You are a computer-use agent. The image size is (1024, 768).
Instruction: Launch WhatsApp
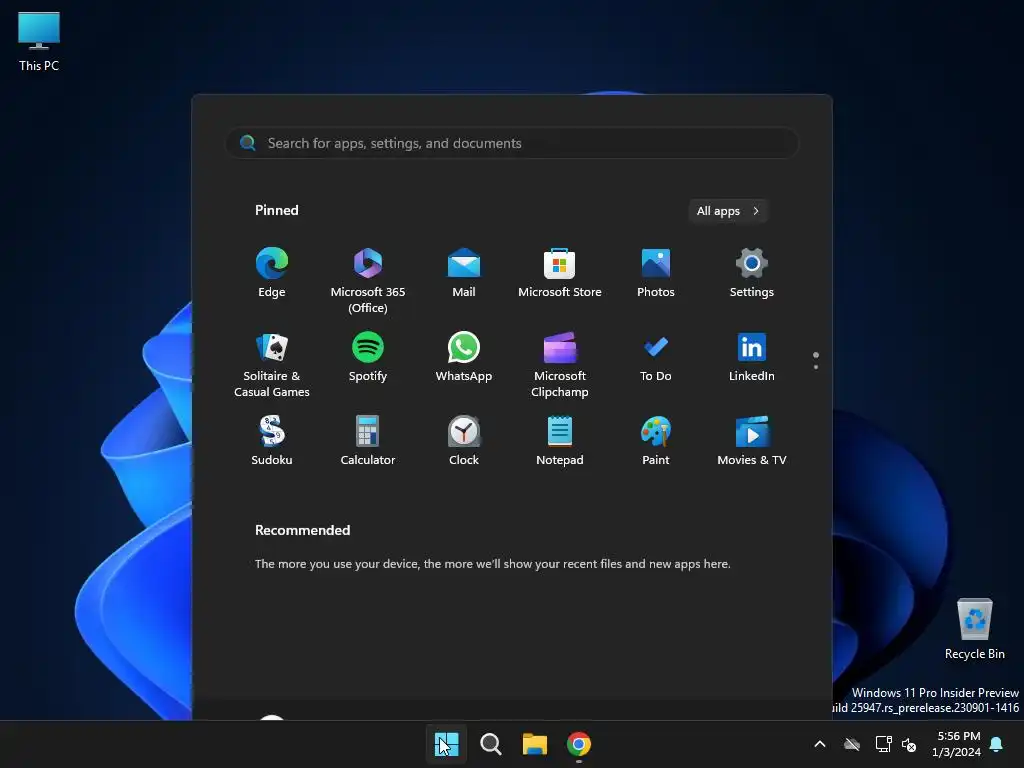coord(464,357)
